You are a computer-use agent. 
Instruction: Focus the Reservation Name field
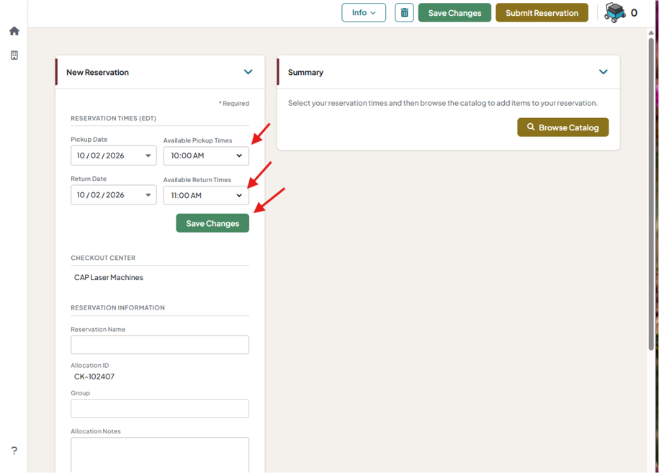pyautogui.click(x=160, y=344)
